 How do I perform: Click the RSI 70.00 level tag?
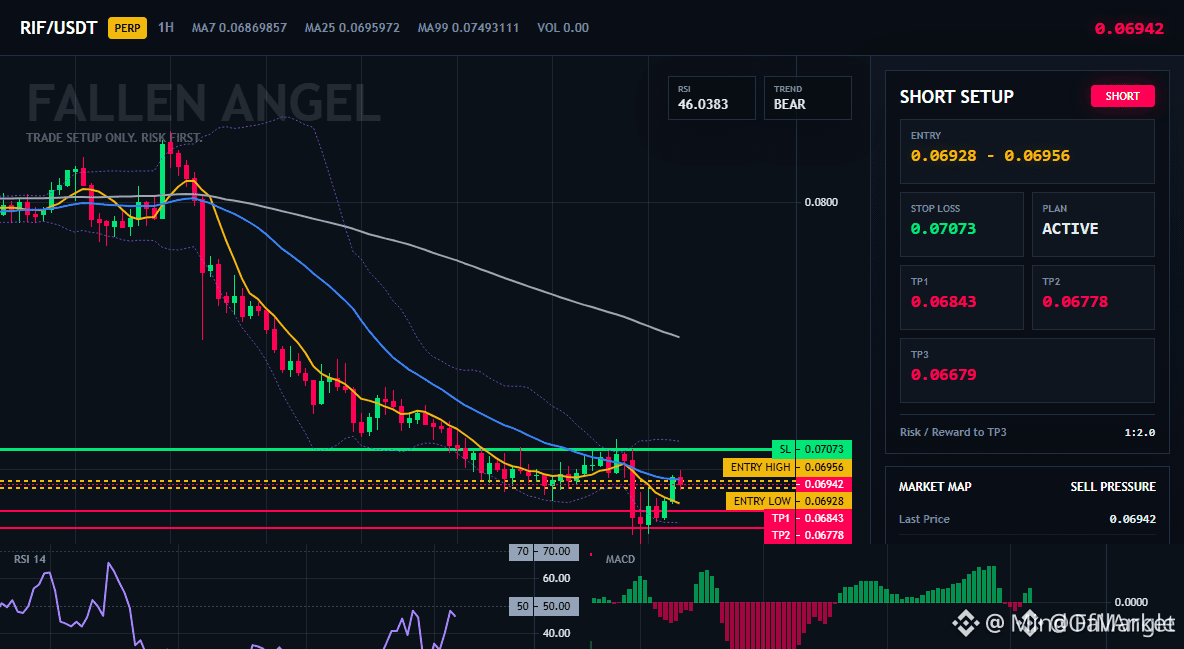544,552
